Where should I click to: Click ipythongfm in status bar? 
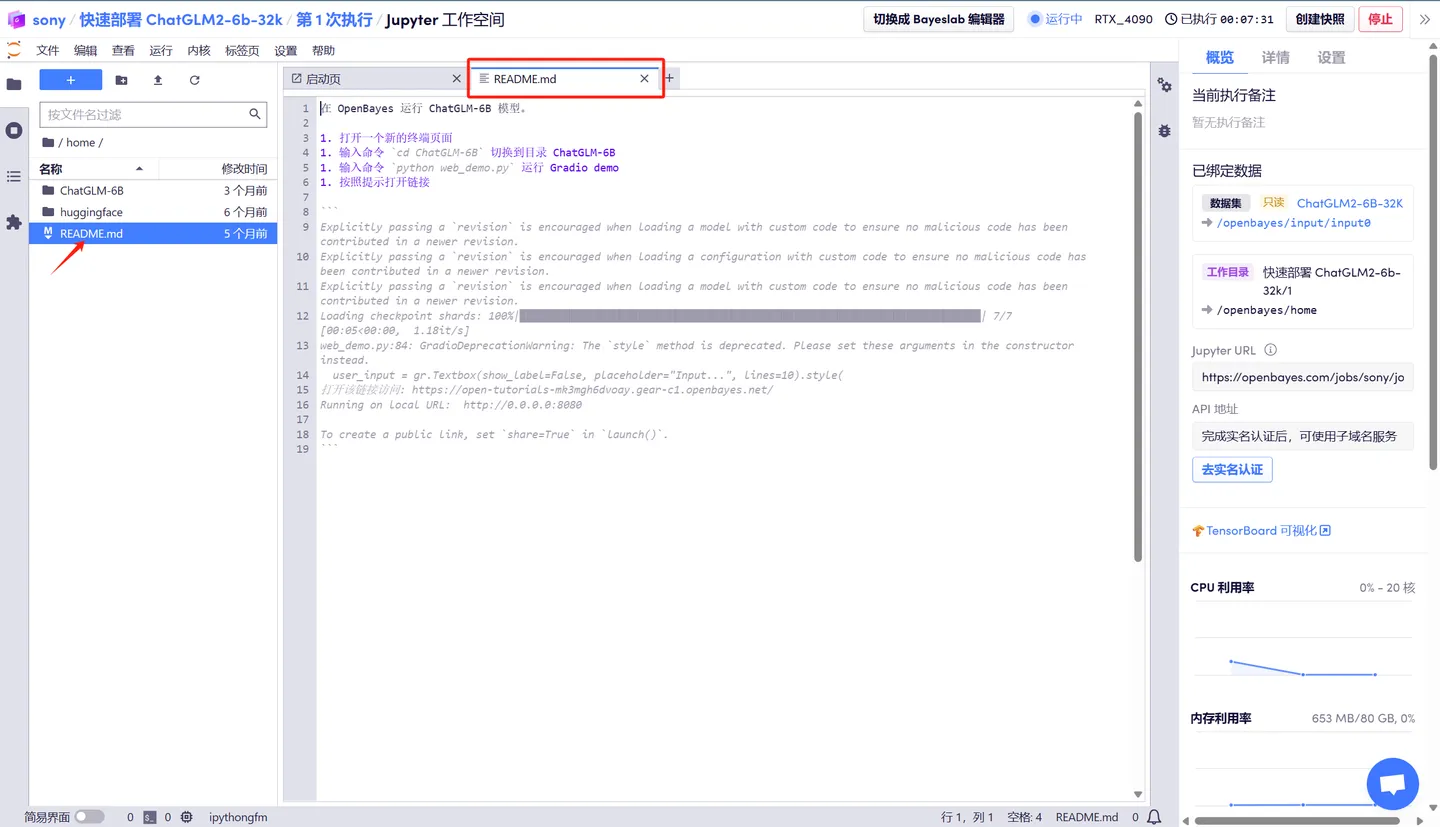click(x=238, y=817)
